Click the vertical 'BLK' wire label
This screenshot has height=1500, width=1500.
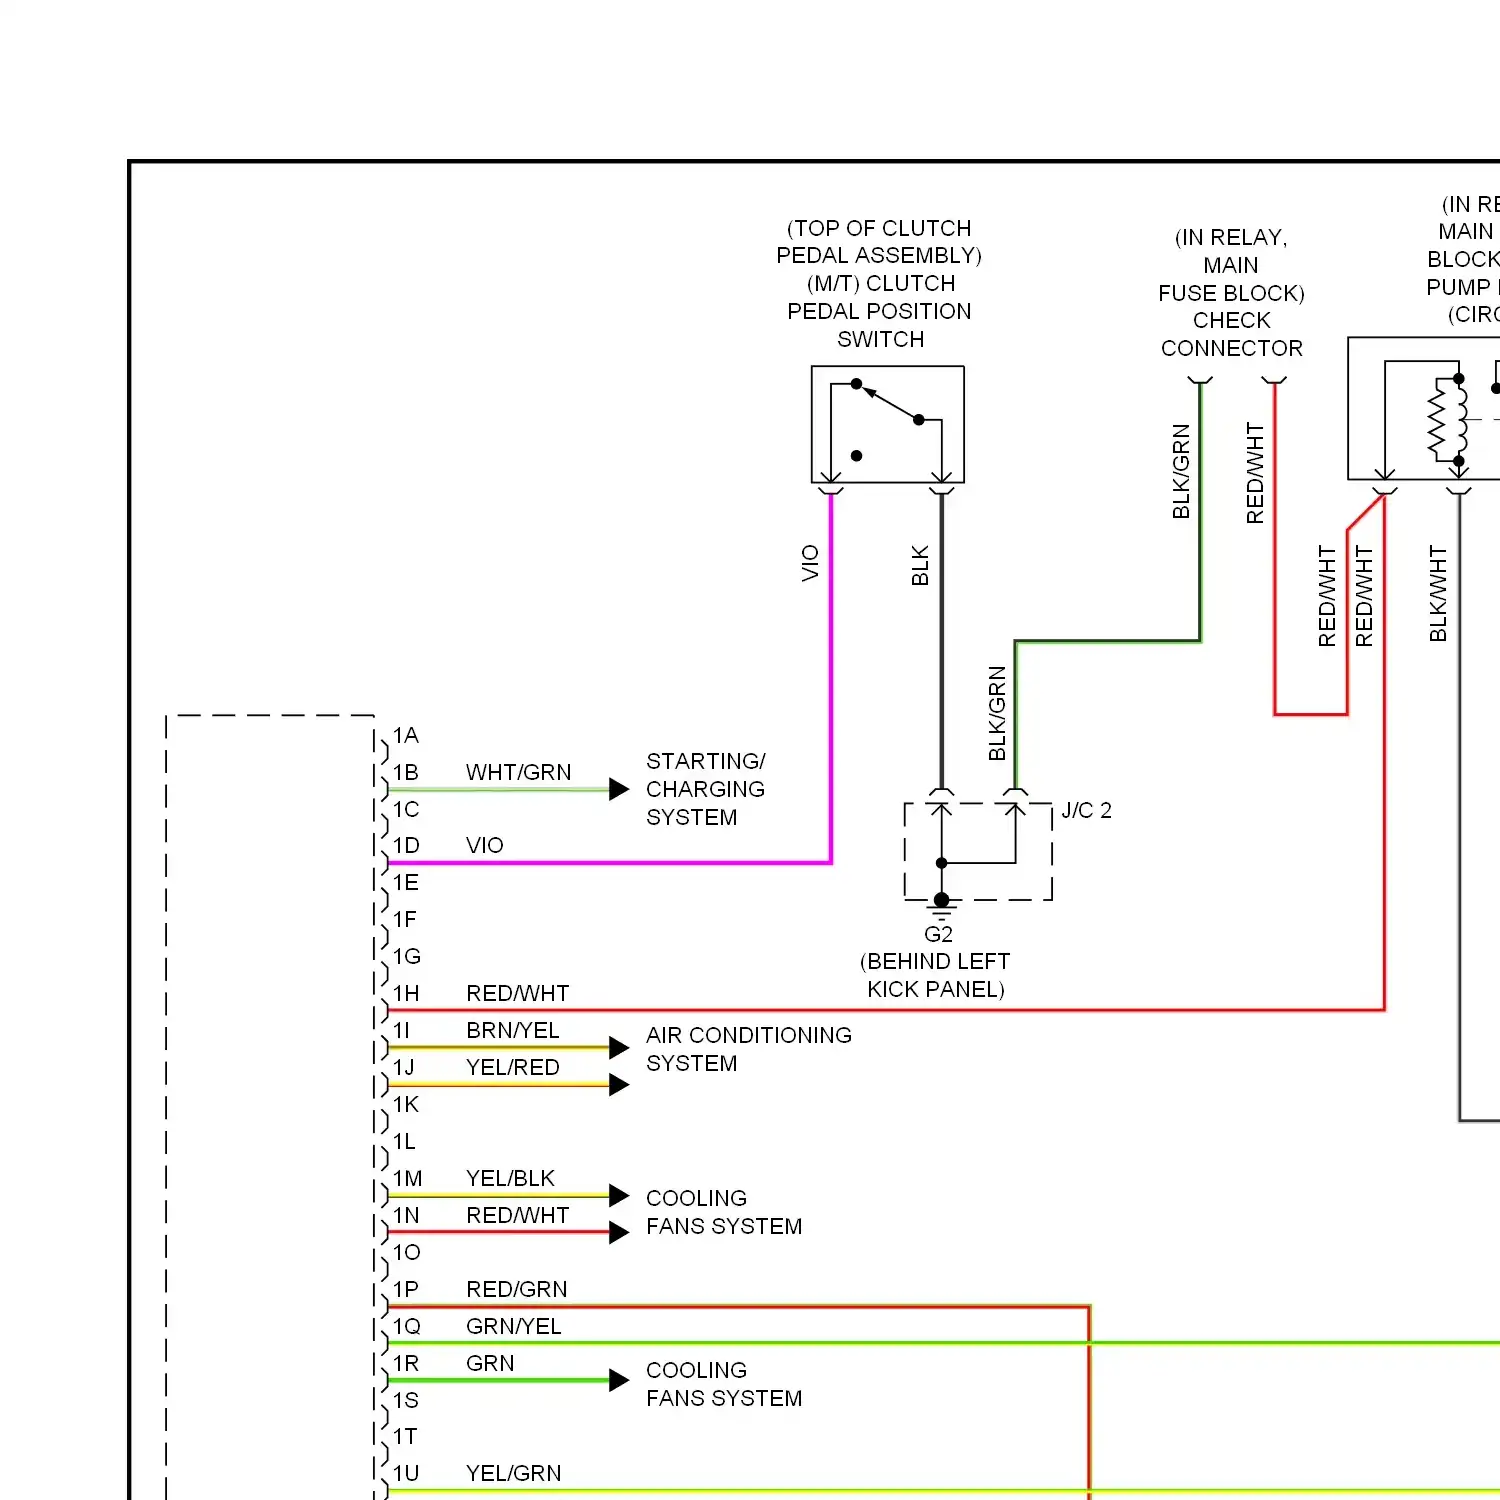point(920,565)
